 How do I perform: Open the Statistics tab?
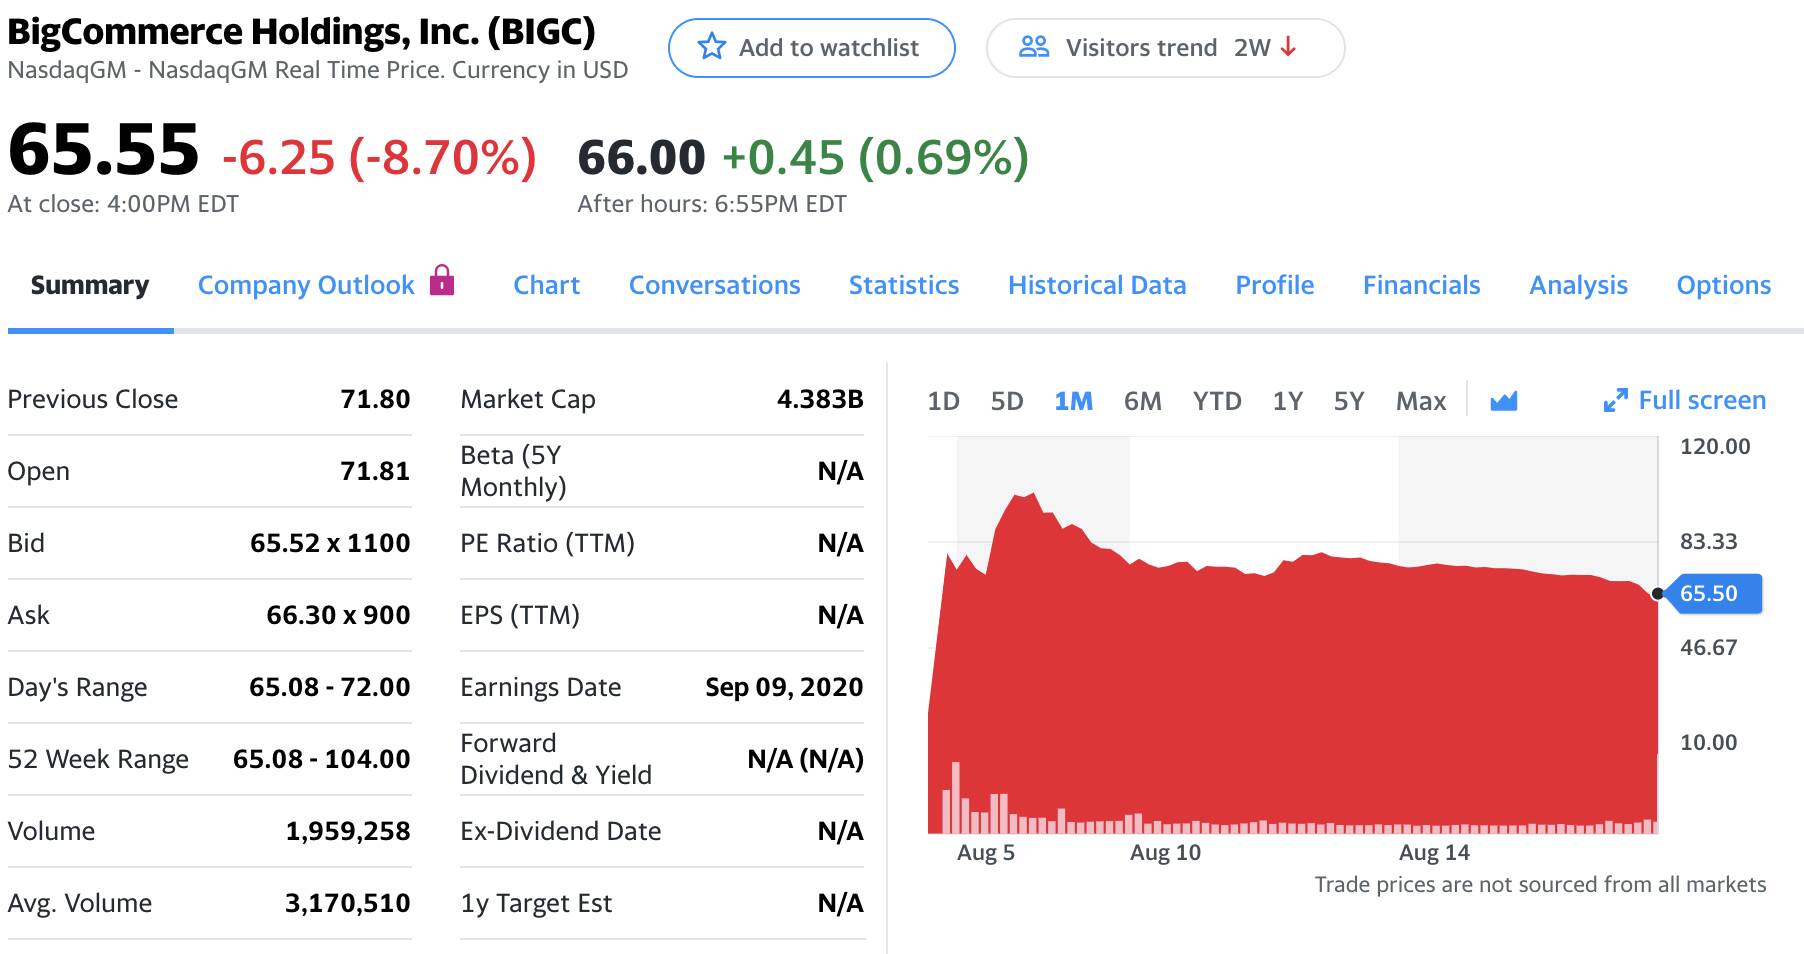point(904,285)
